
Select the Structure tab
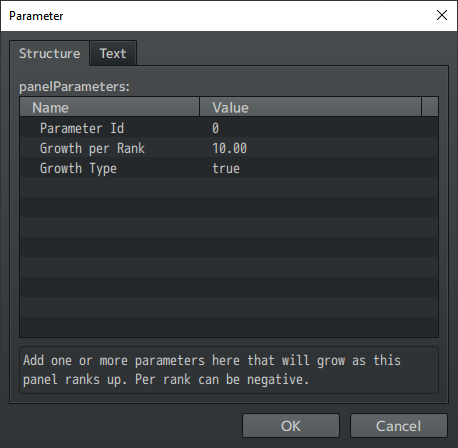[x=49, y=53]
